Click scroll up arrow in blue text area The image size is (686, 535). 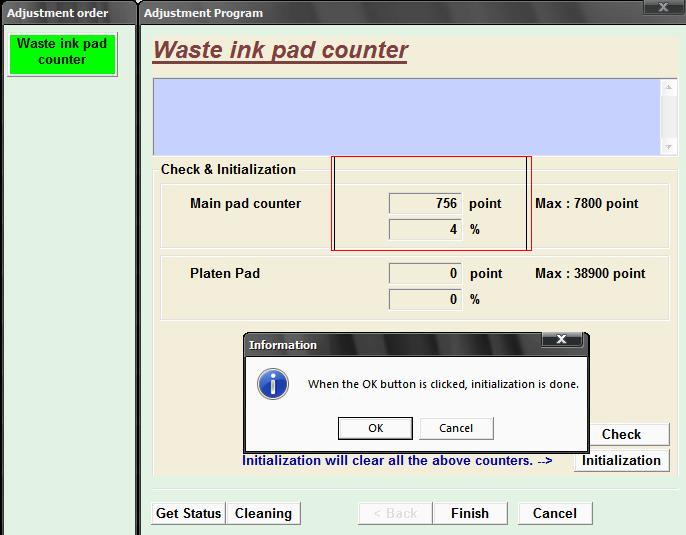pos(668,87)
